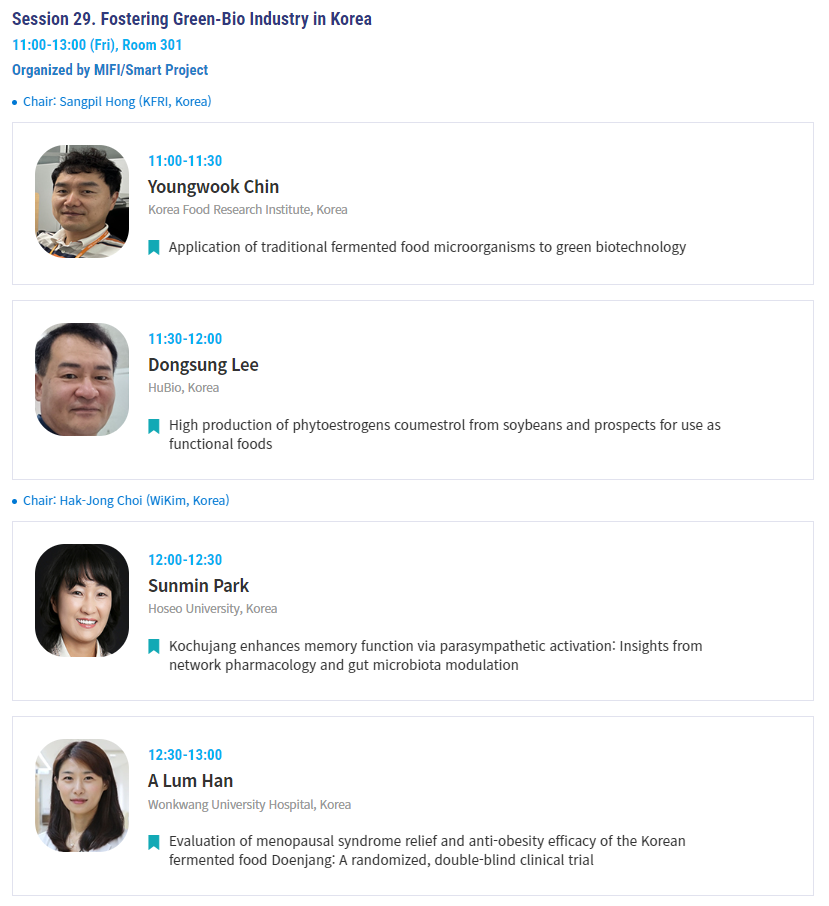Click the Kochujang enhances memory function title

(x=436, y=655)
